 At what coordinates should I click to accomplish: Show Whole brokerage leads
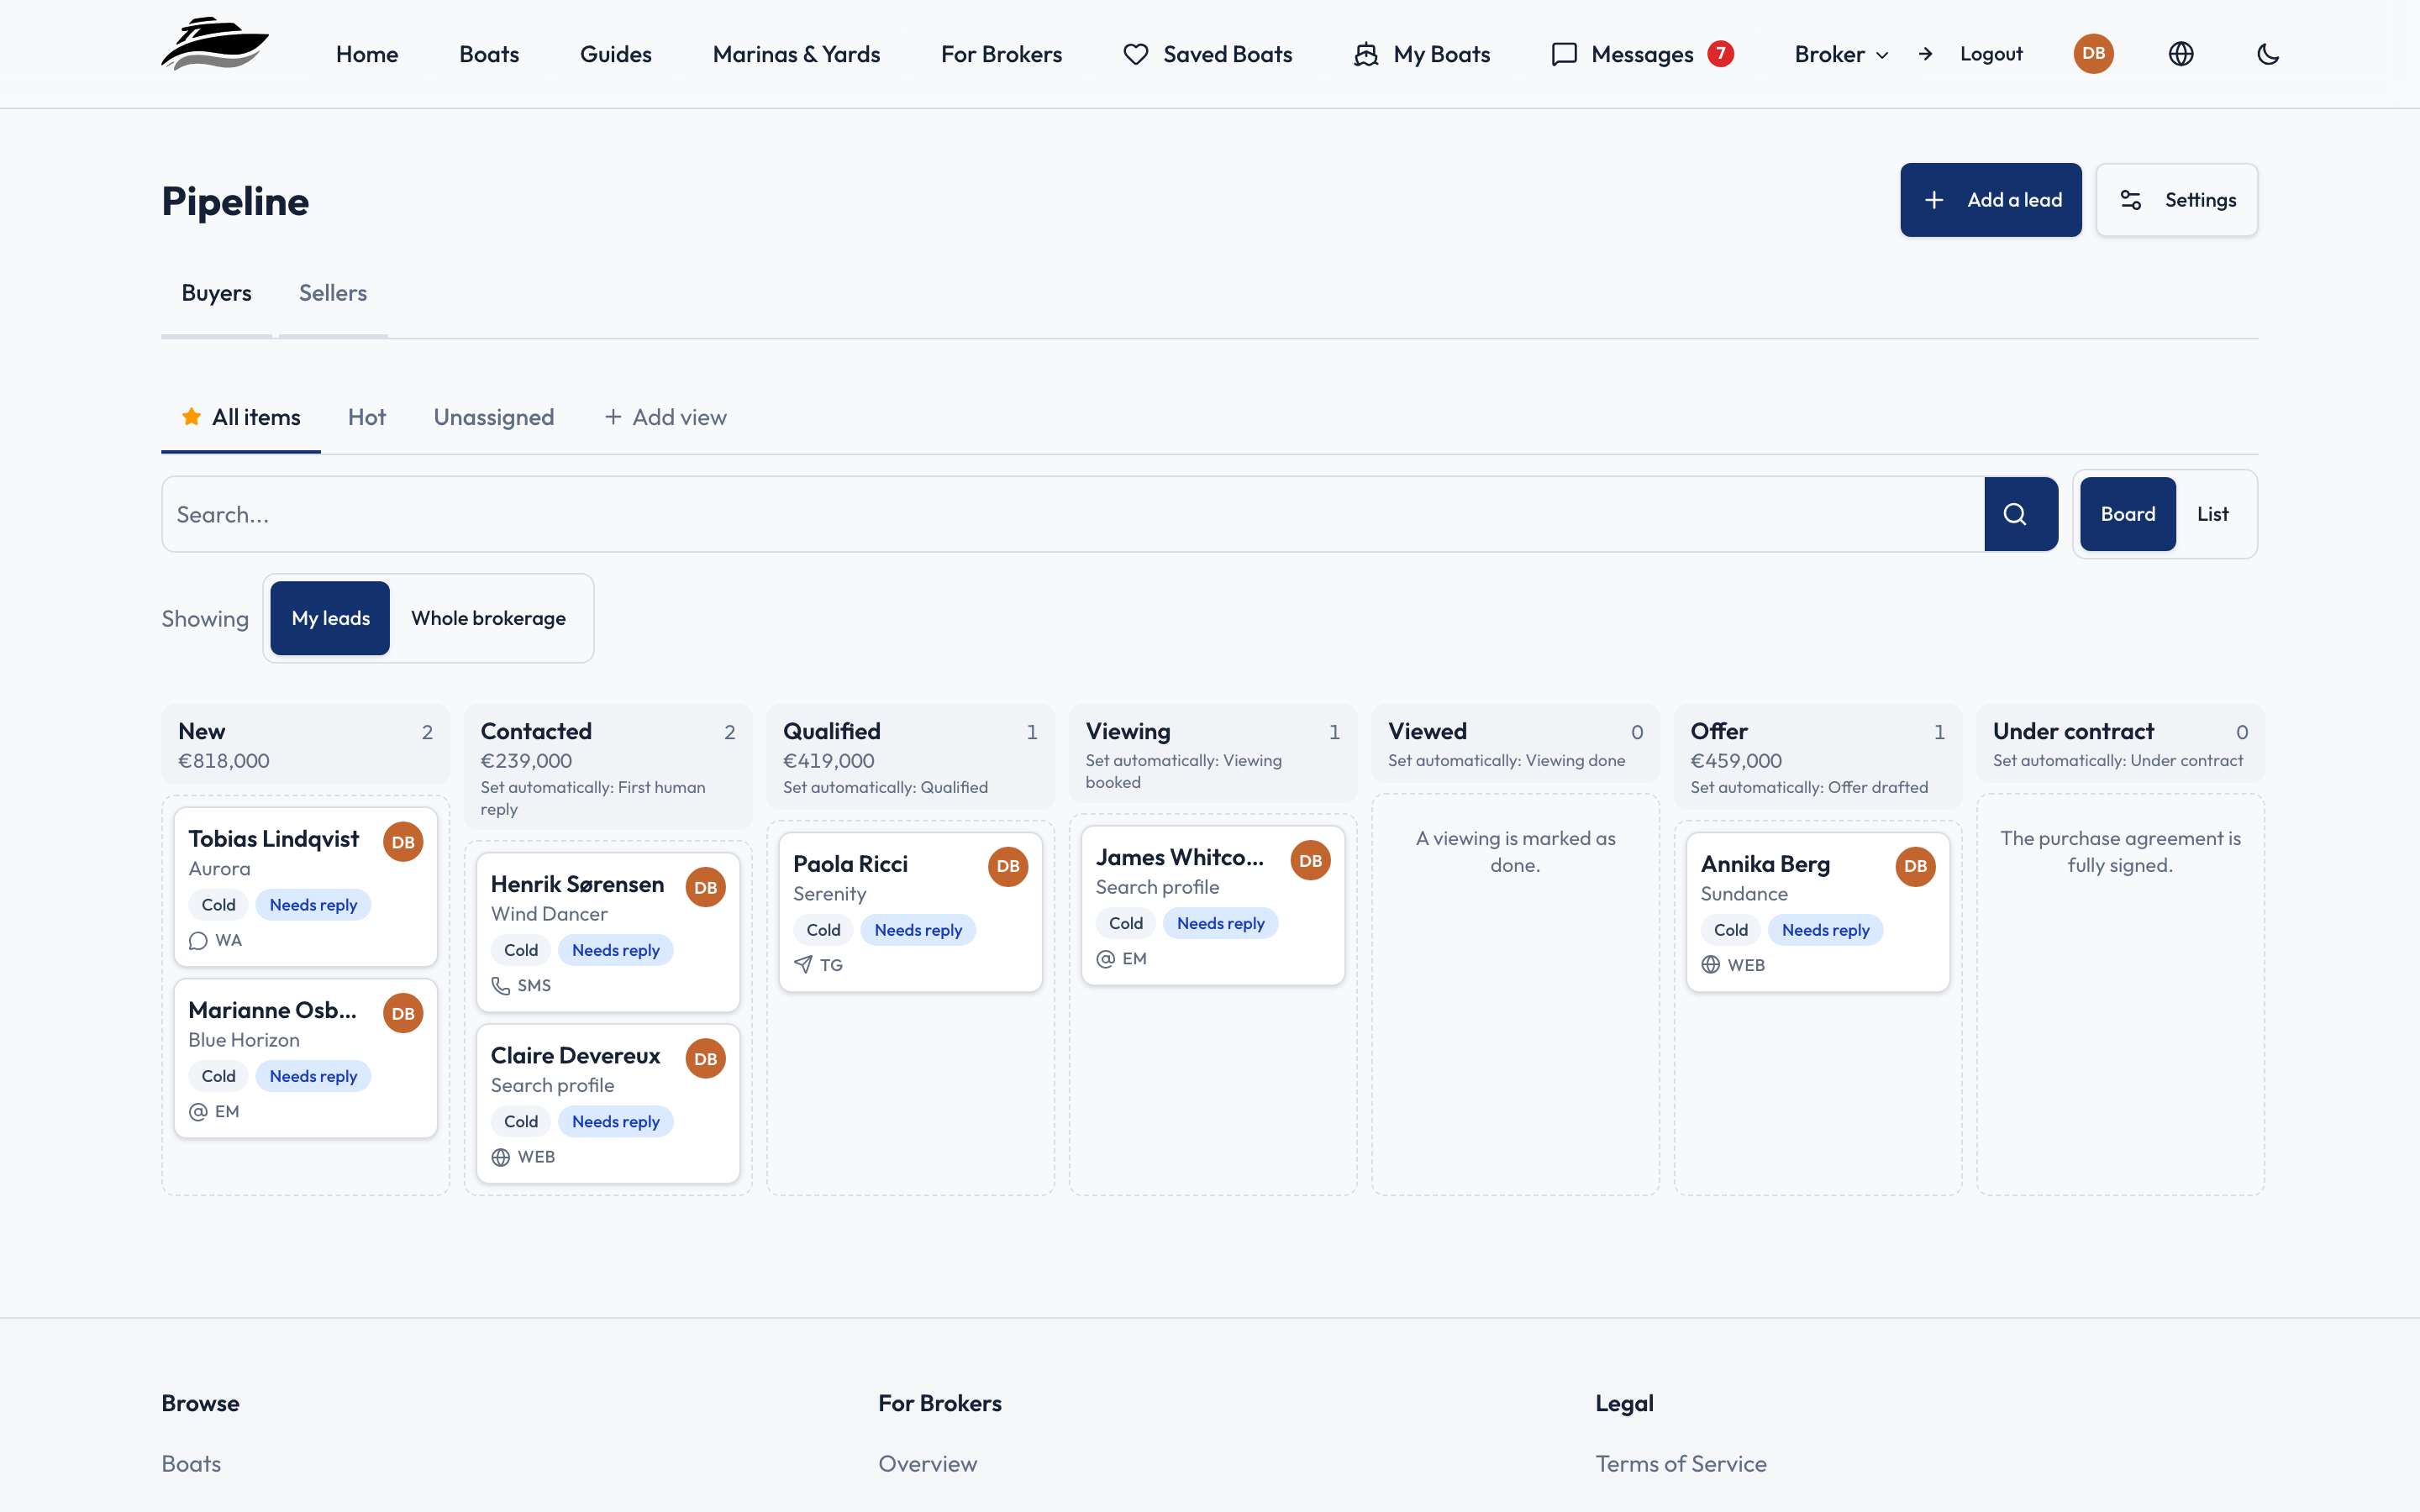pos(488,618)
